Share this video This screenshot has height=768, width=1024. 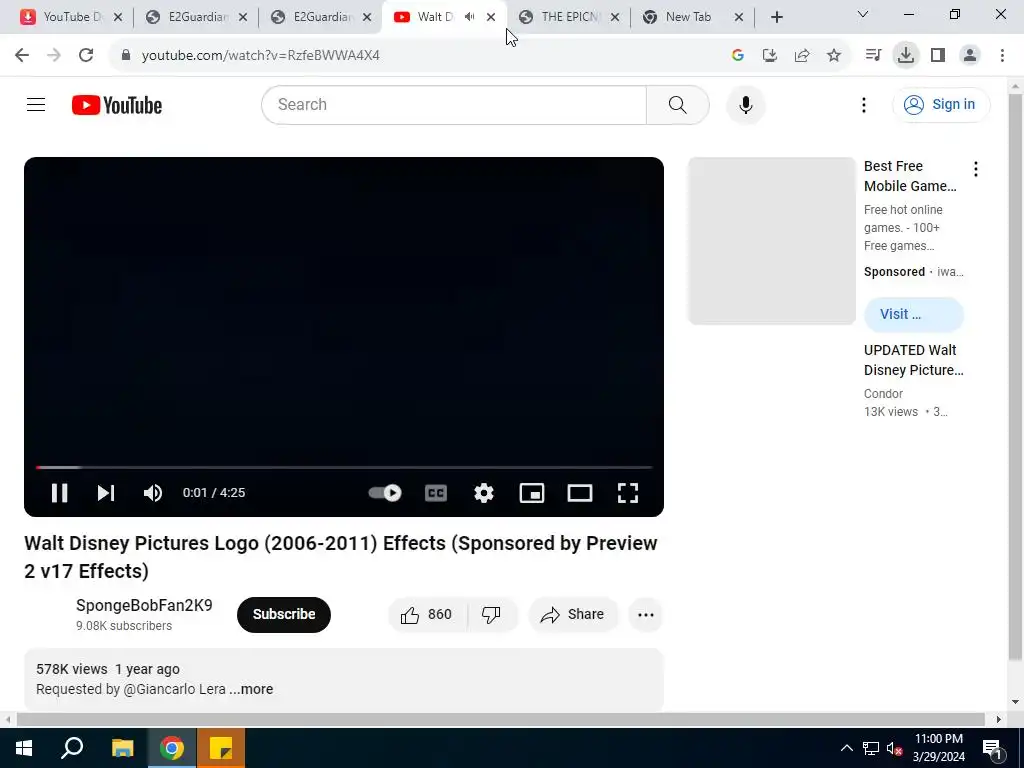[573, 615]
